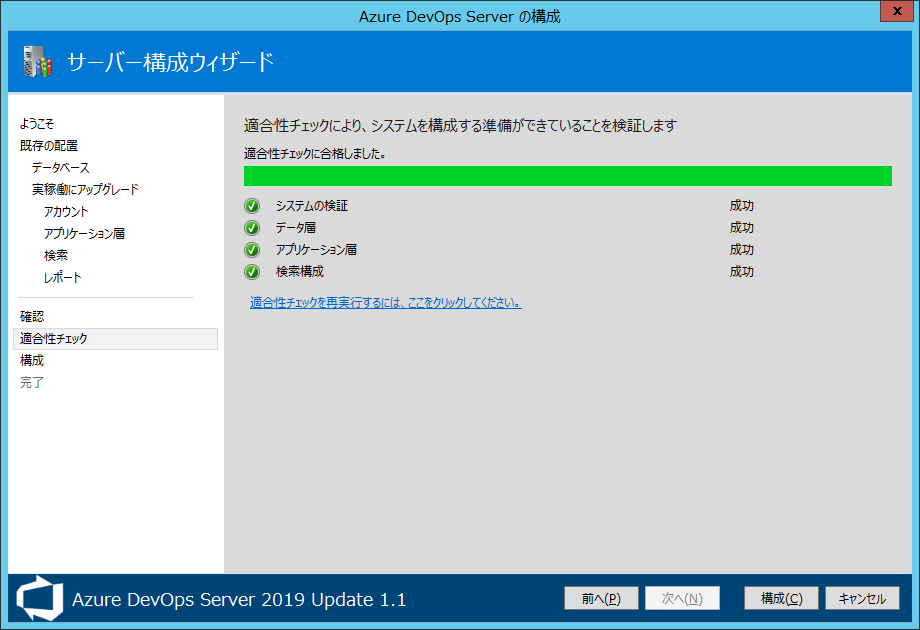
Task: Click 適合性チェックに合格しました message
Action: pos(315,154)
